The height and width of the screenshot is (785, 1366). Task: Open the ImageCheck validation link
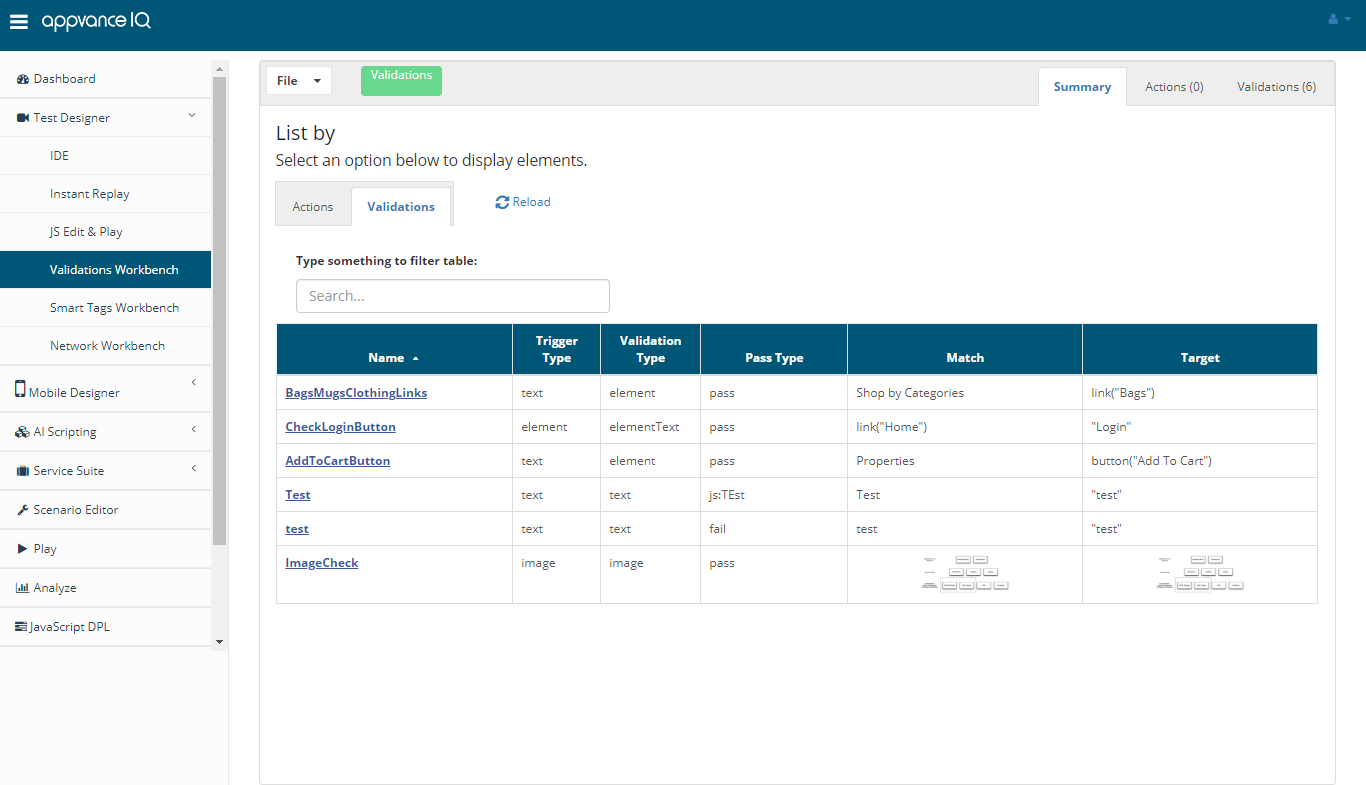click(322, 563)
